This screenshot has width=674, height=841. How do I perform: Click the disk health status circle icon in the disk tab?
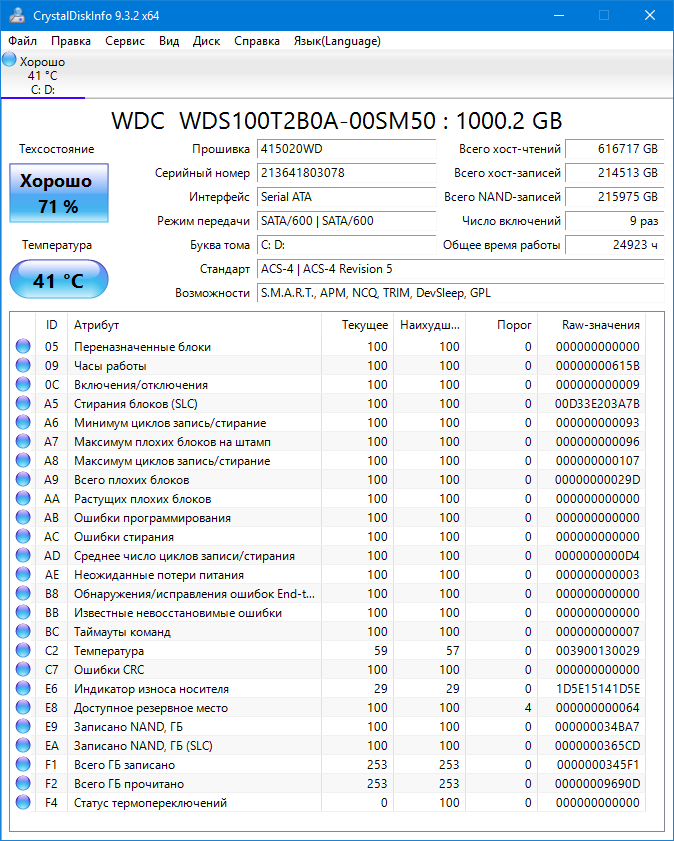10,60
